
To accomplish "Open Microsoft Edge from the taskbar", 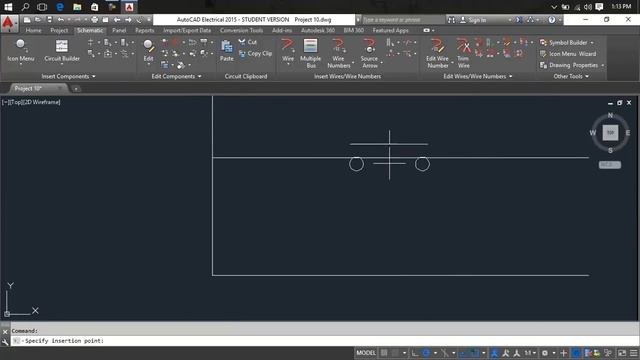I will click(x=60, y=7).
